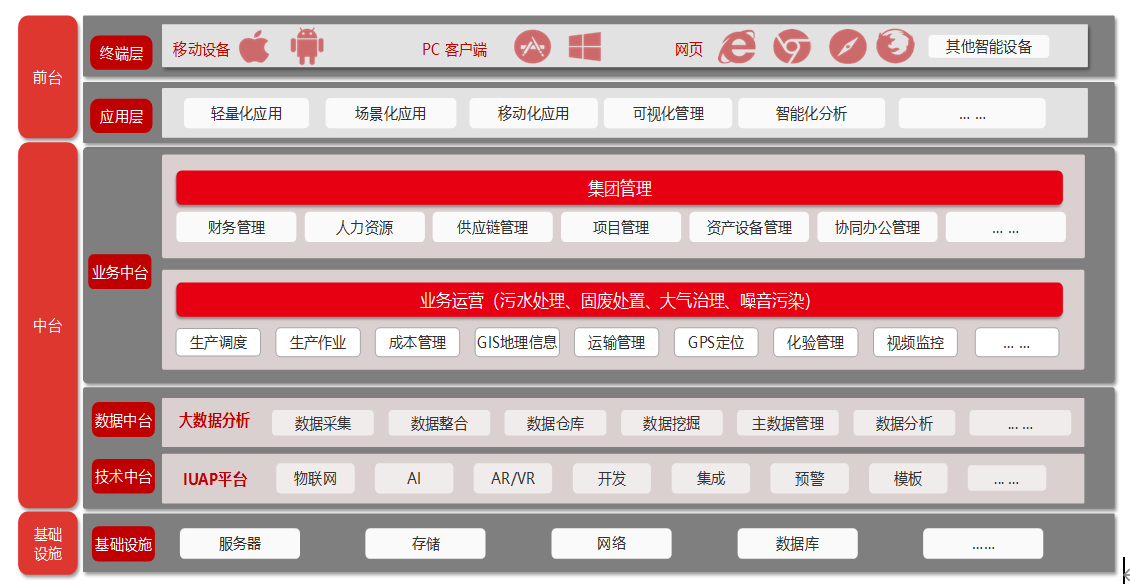Select the AR/VR box

point(513,479)
